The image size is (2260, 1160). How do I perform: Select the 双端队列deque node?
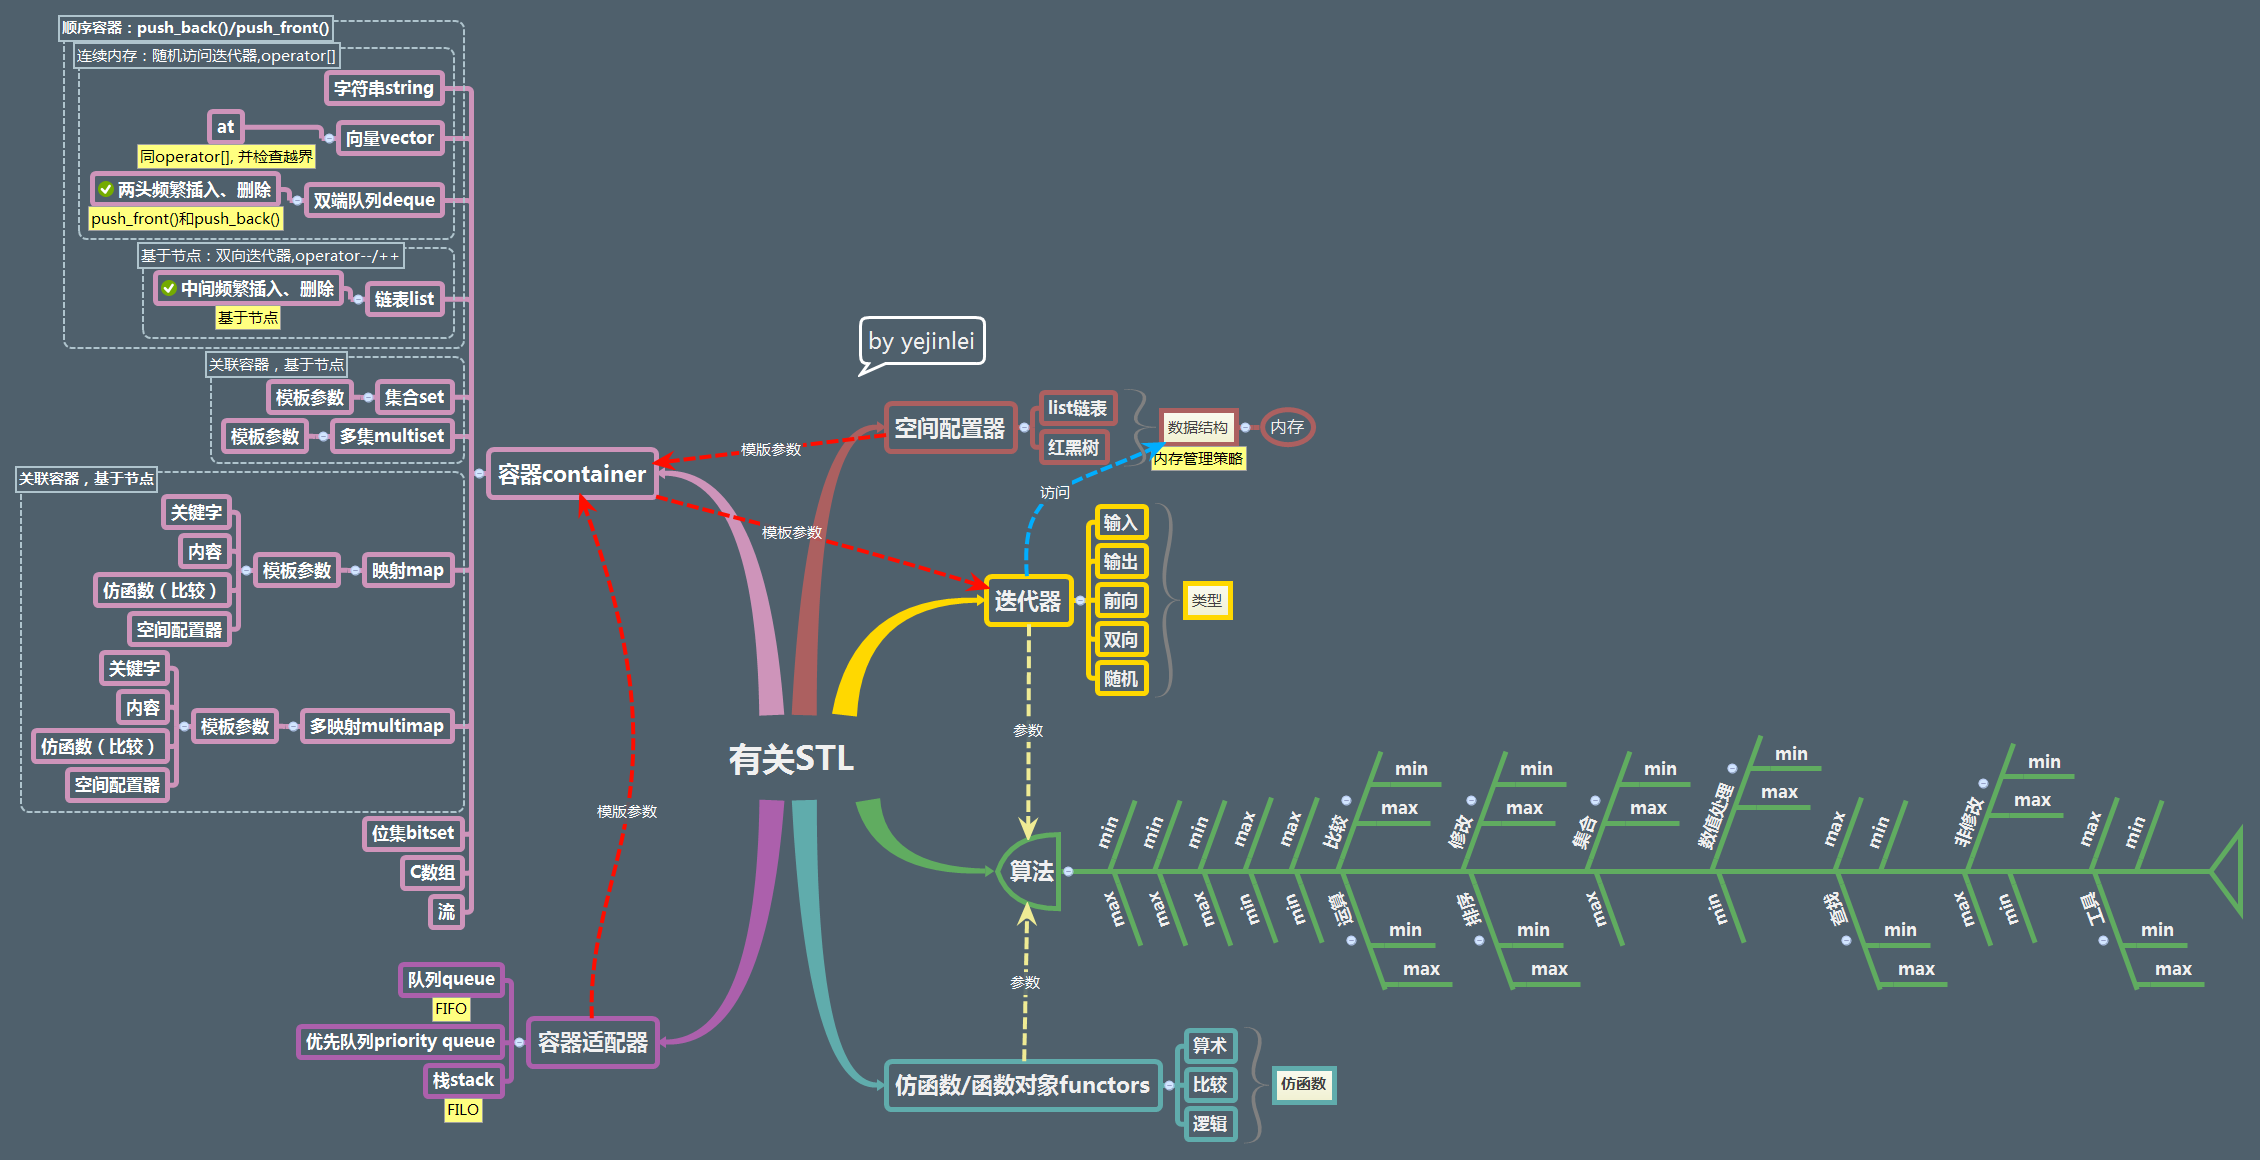(374, 200)
